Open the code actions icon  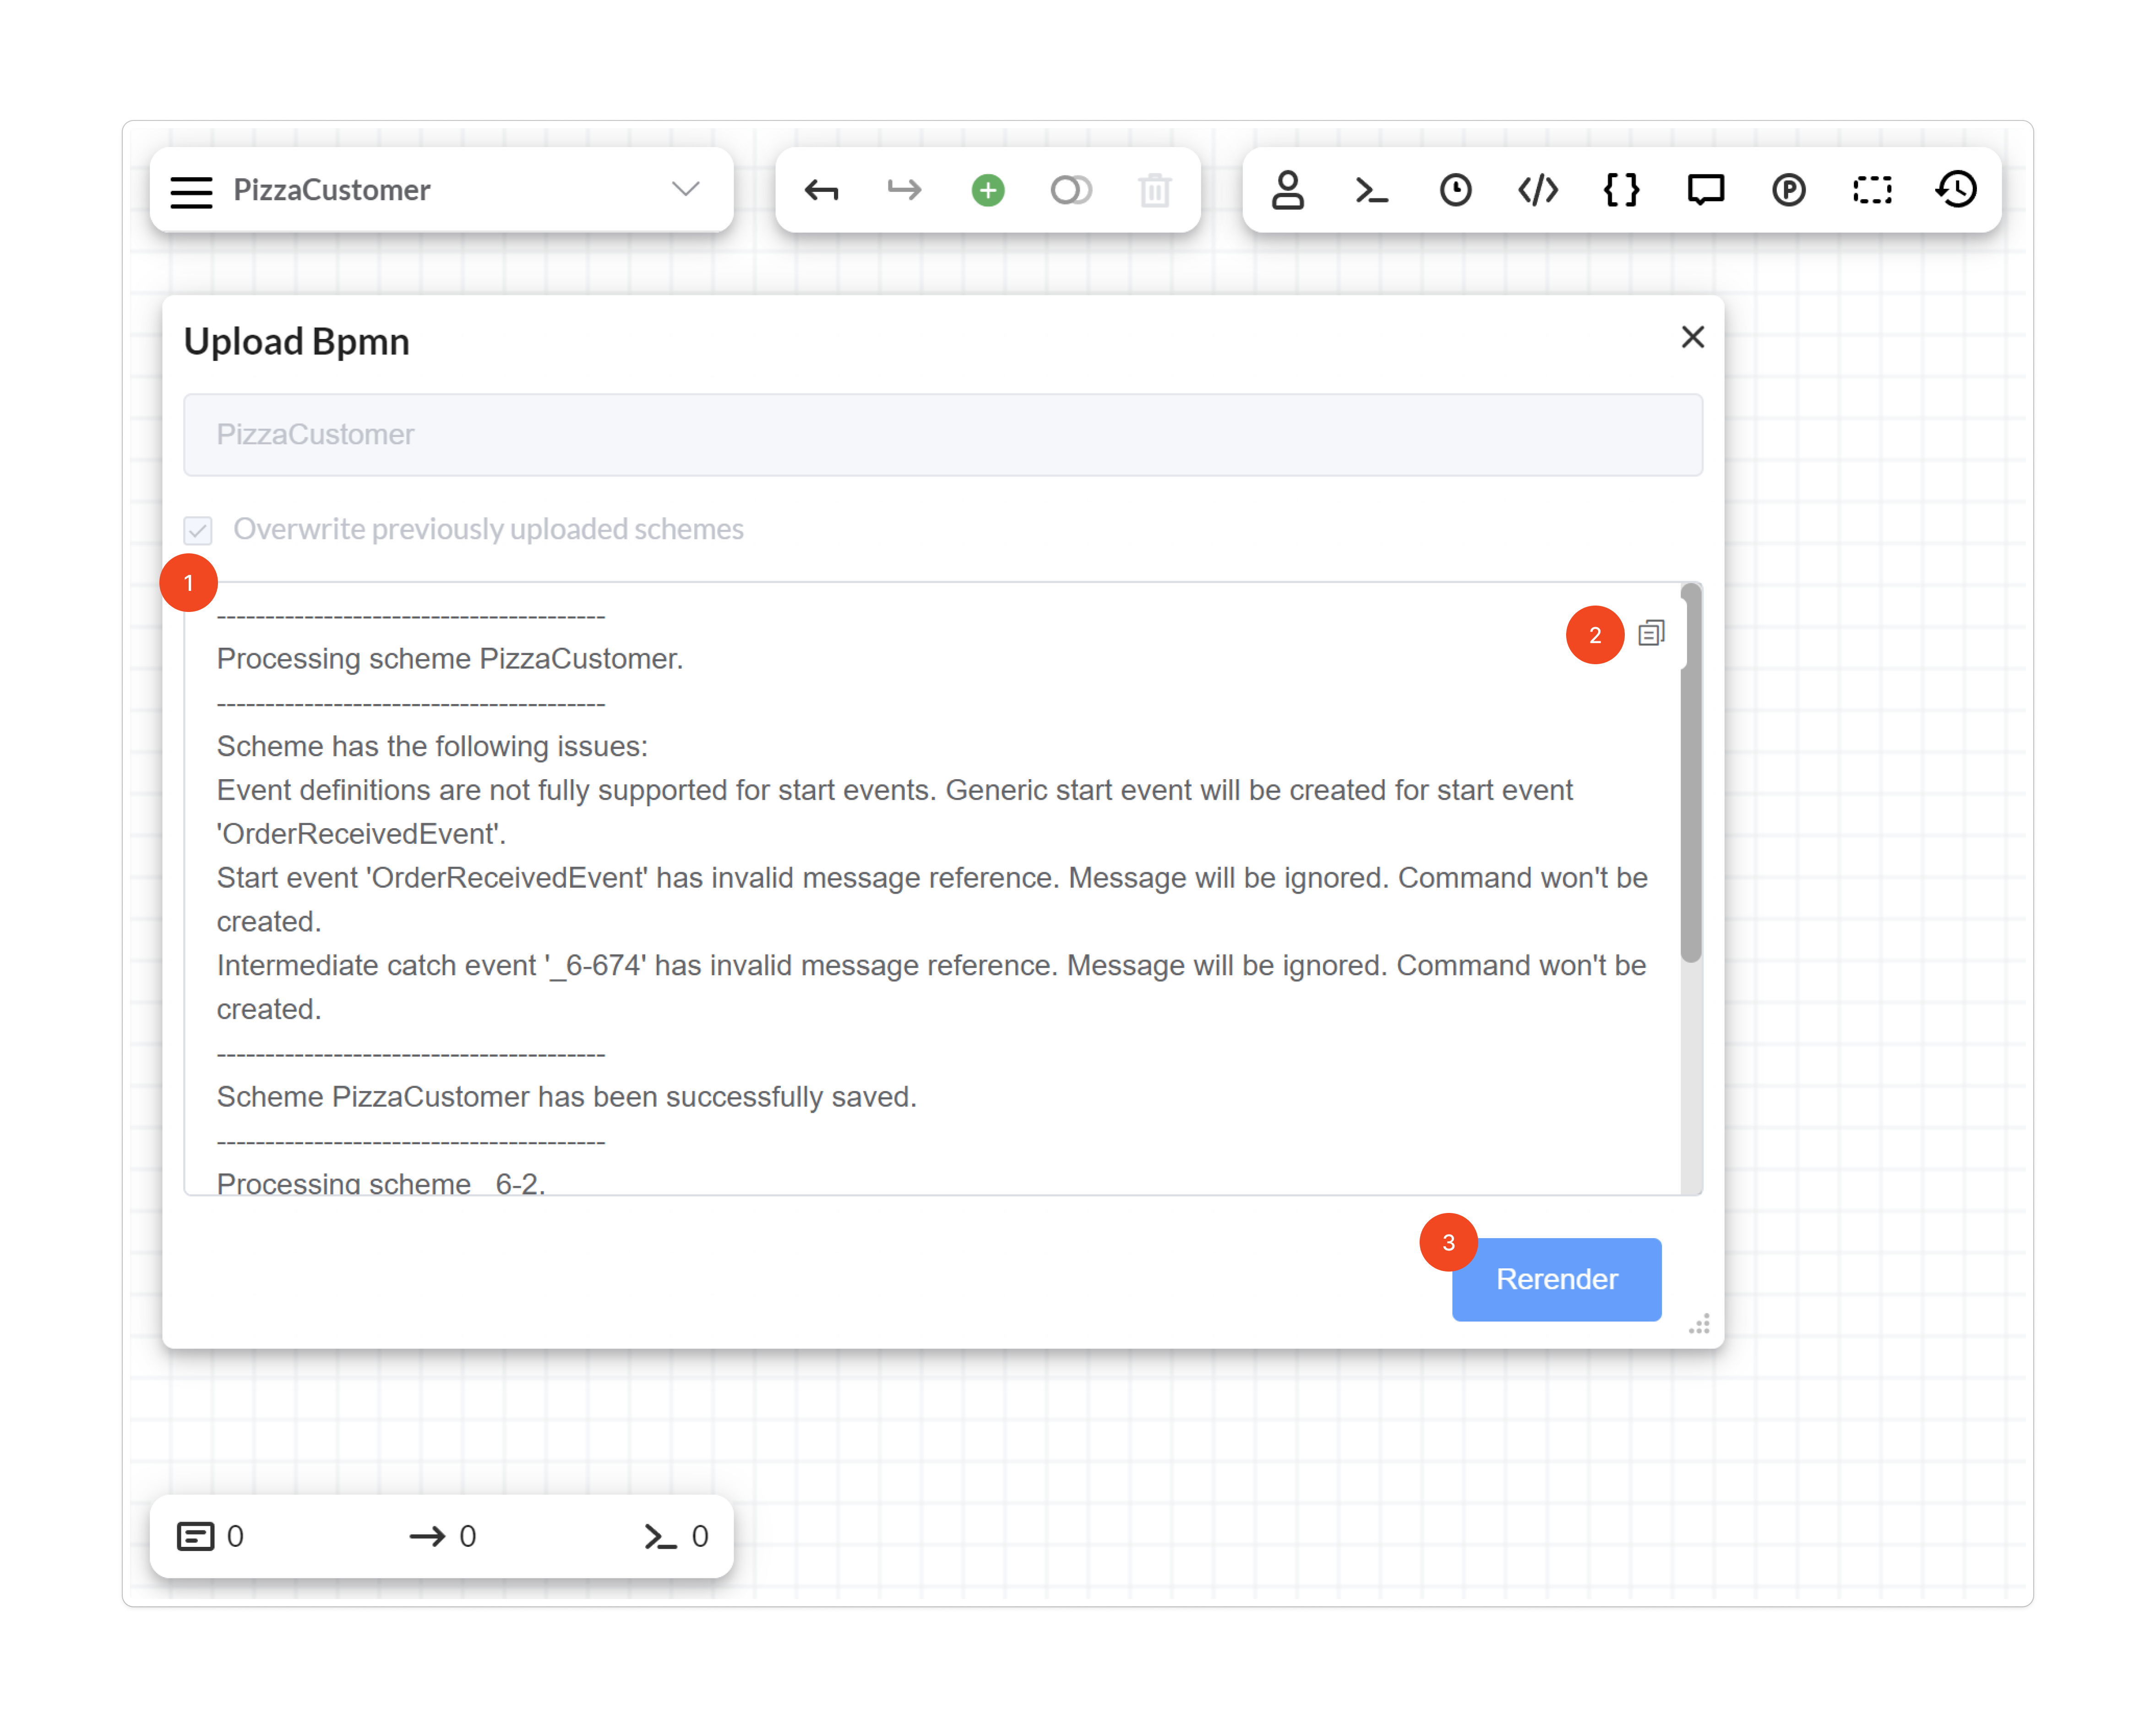1538,190
